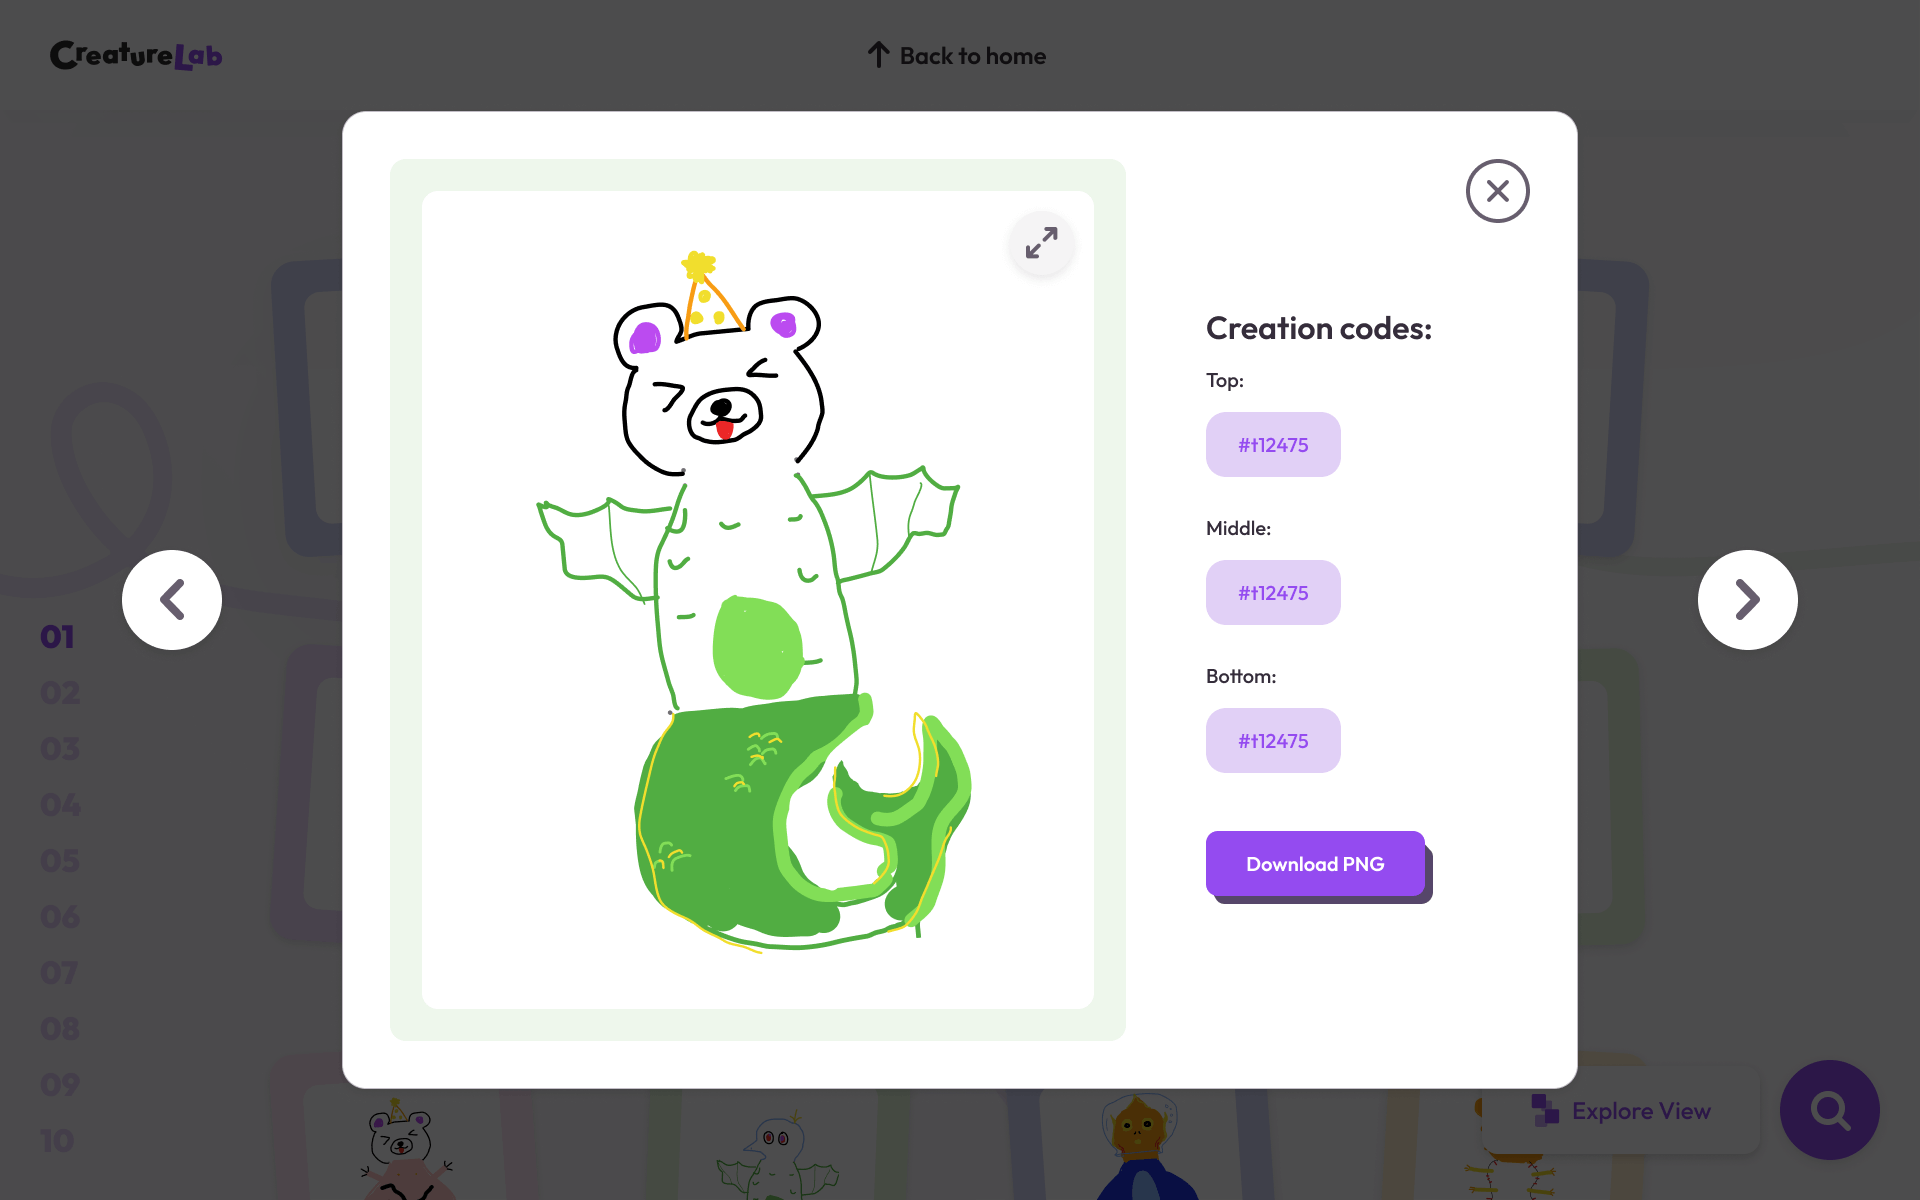Close the creature details dialog
Screen dimensions: 1920x1200
pos(1497,191)
